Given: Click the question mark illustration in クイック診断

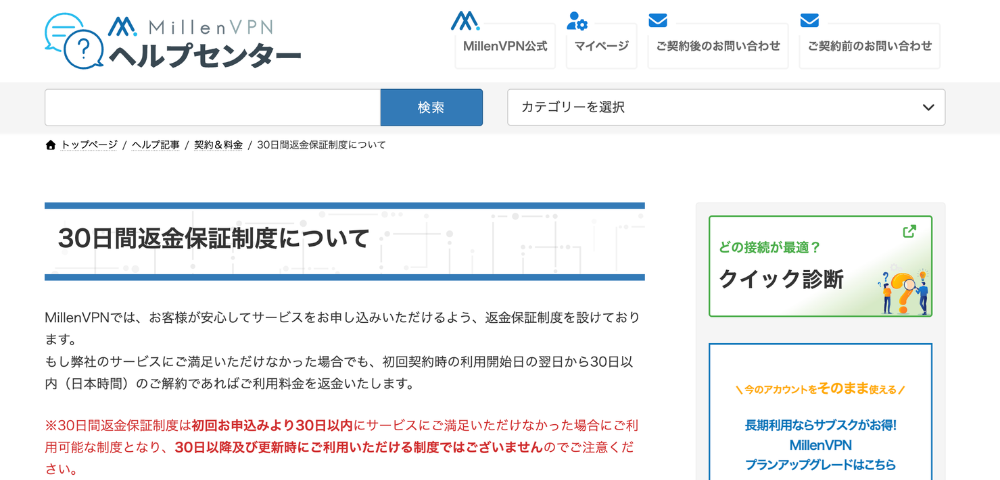Looking at the screenshot, I should click(904, 292).
